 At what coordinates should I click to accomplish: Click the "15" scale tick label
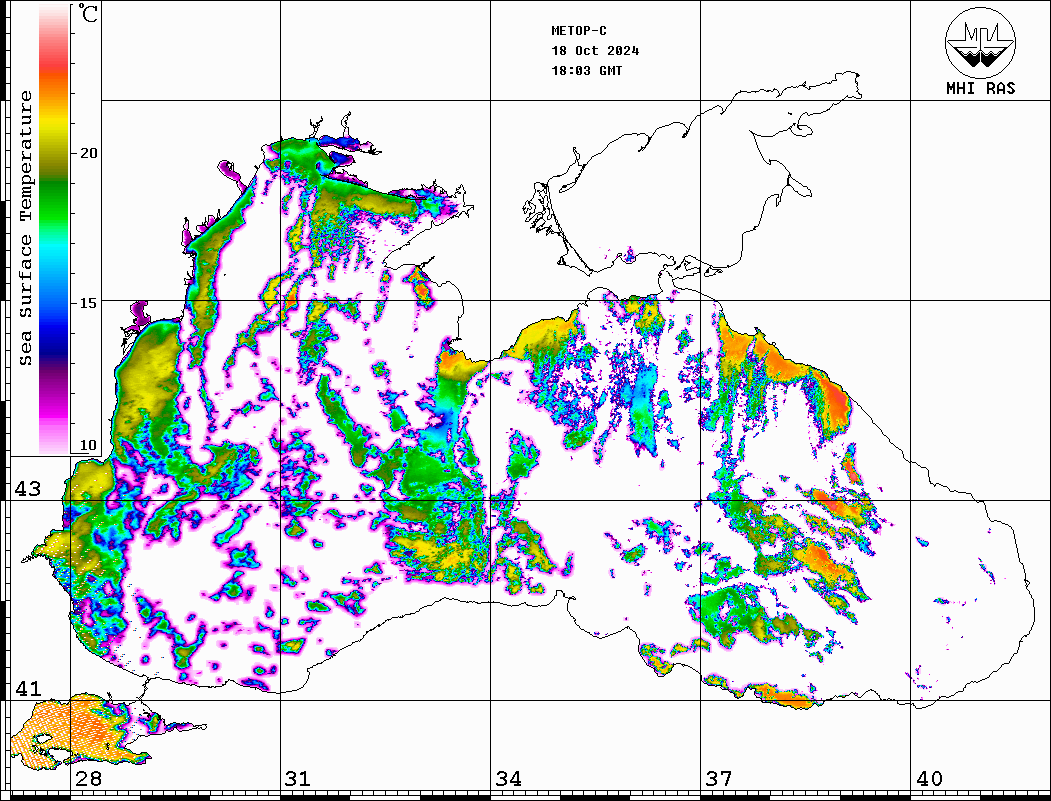(x=88, y=303)
